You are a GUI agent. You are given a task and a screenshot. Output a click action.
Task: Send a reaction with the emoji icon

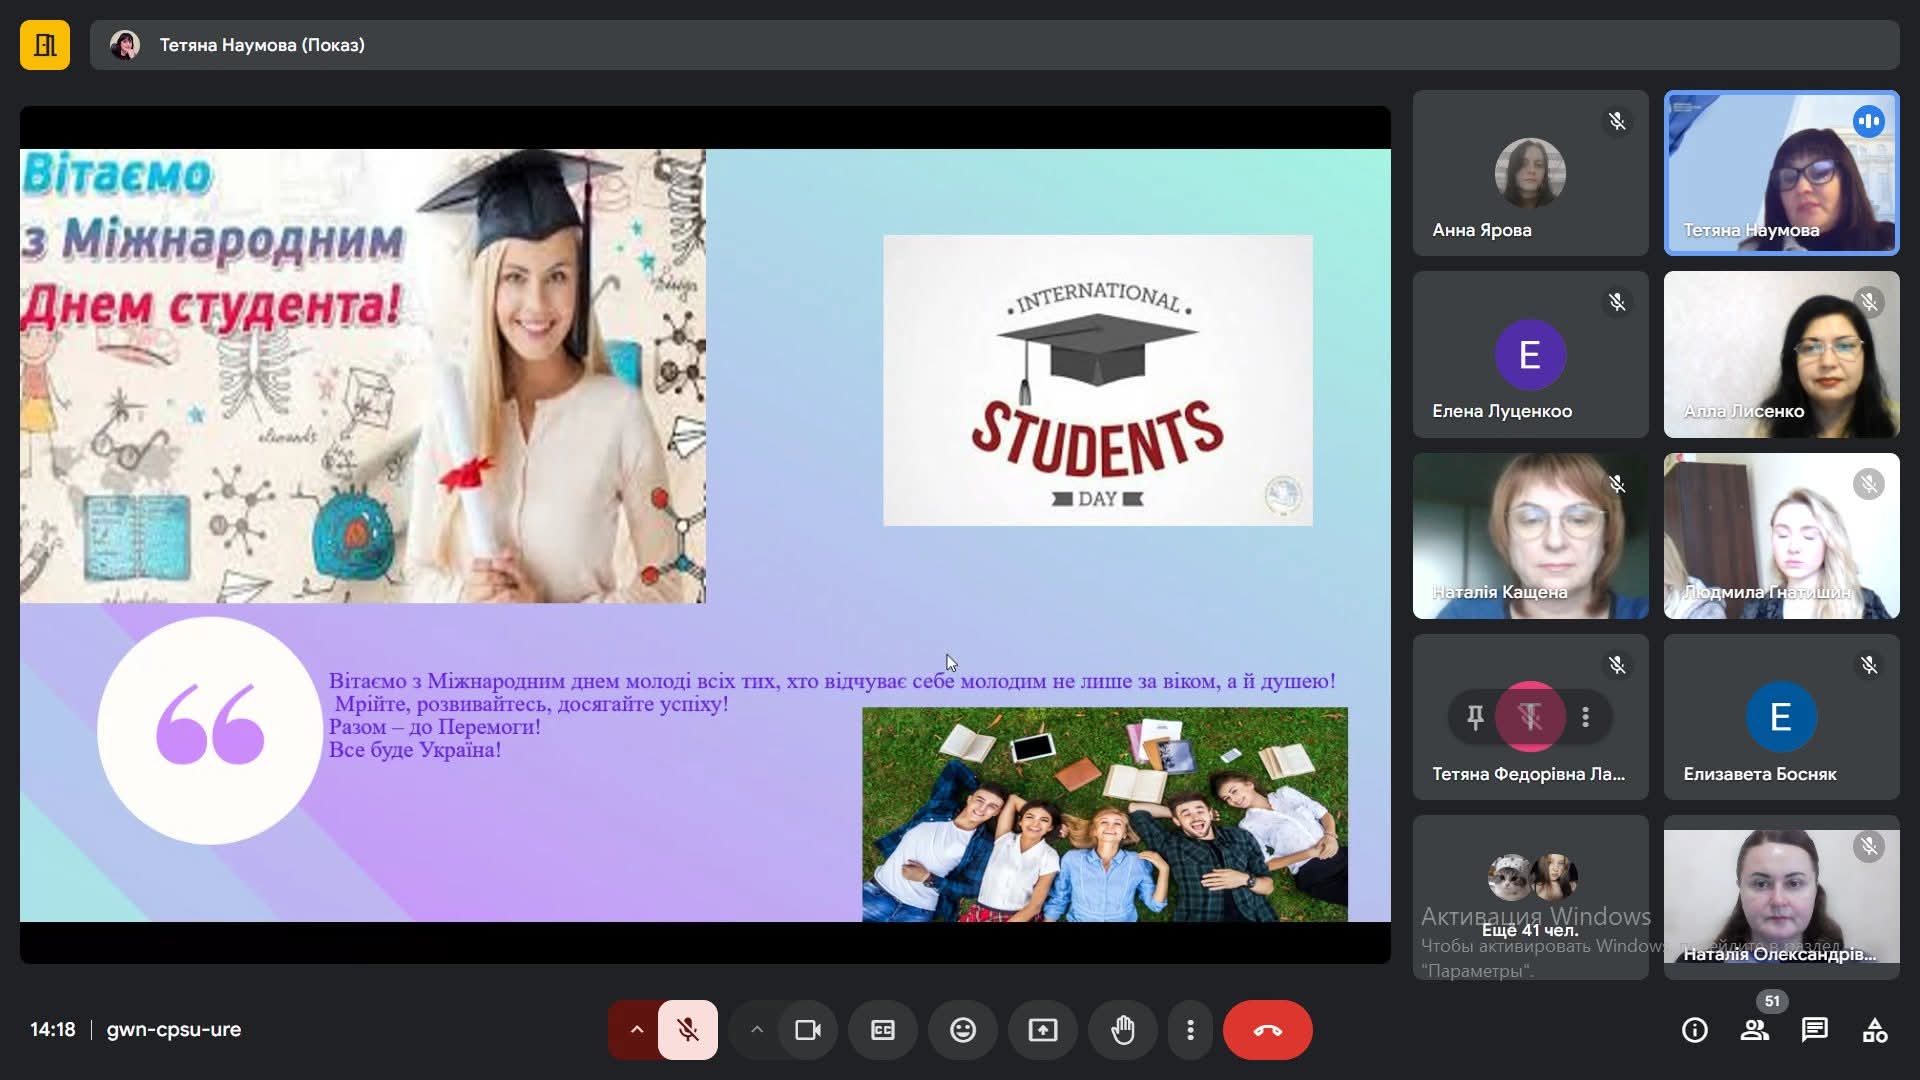(962, 1029)
